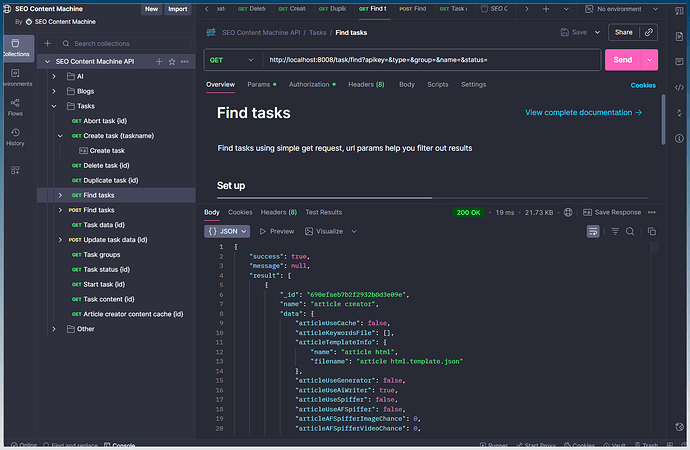Image resolution: width=690 pixels, height=450 pixels.
Task: Open the JSON format dropdown
Action: 227,231
